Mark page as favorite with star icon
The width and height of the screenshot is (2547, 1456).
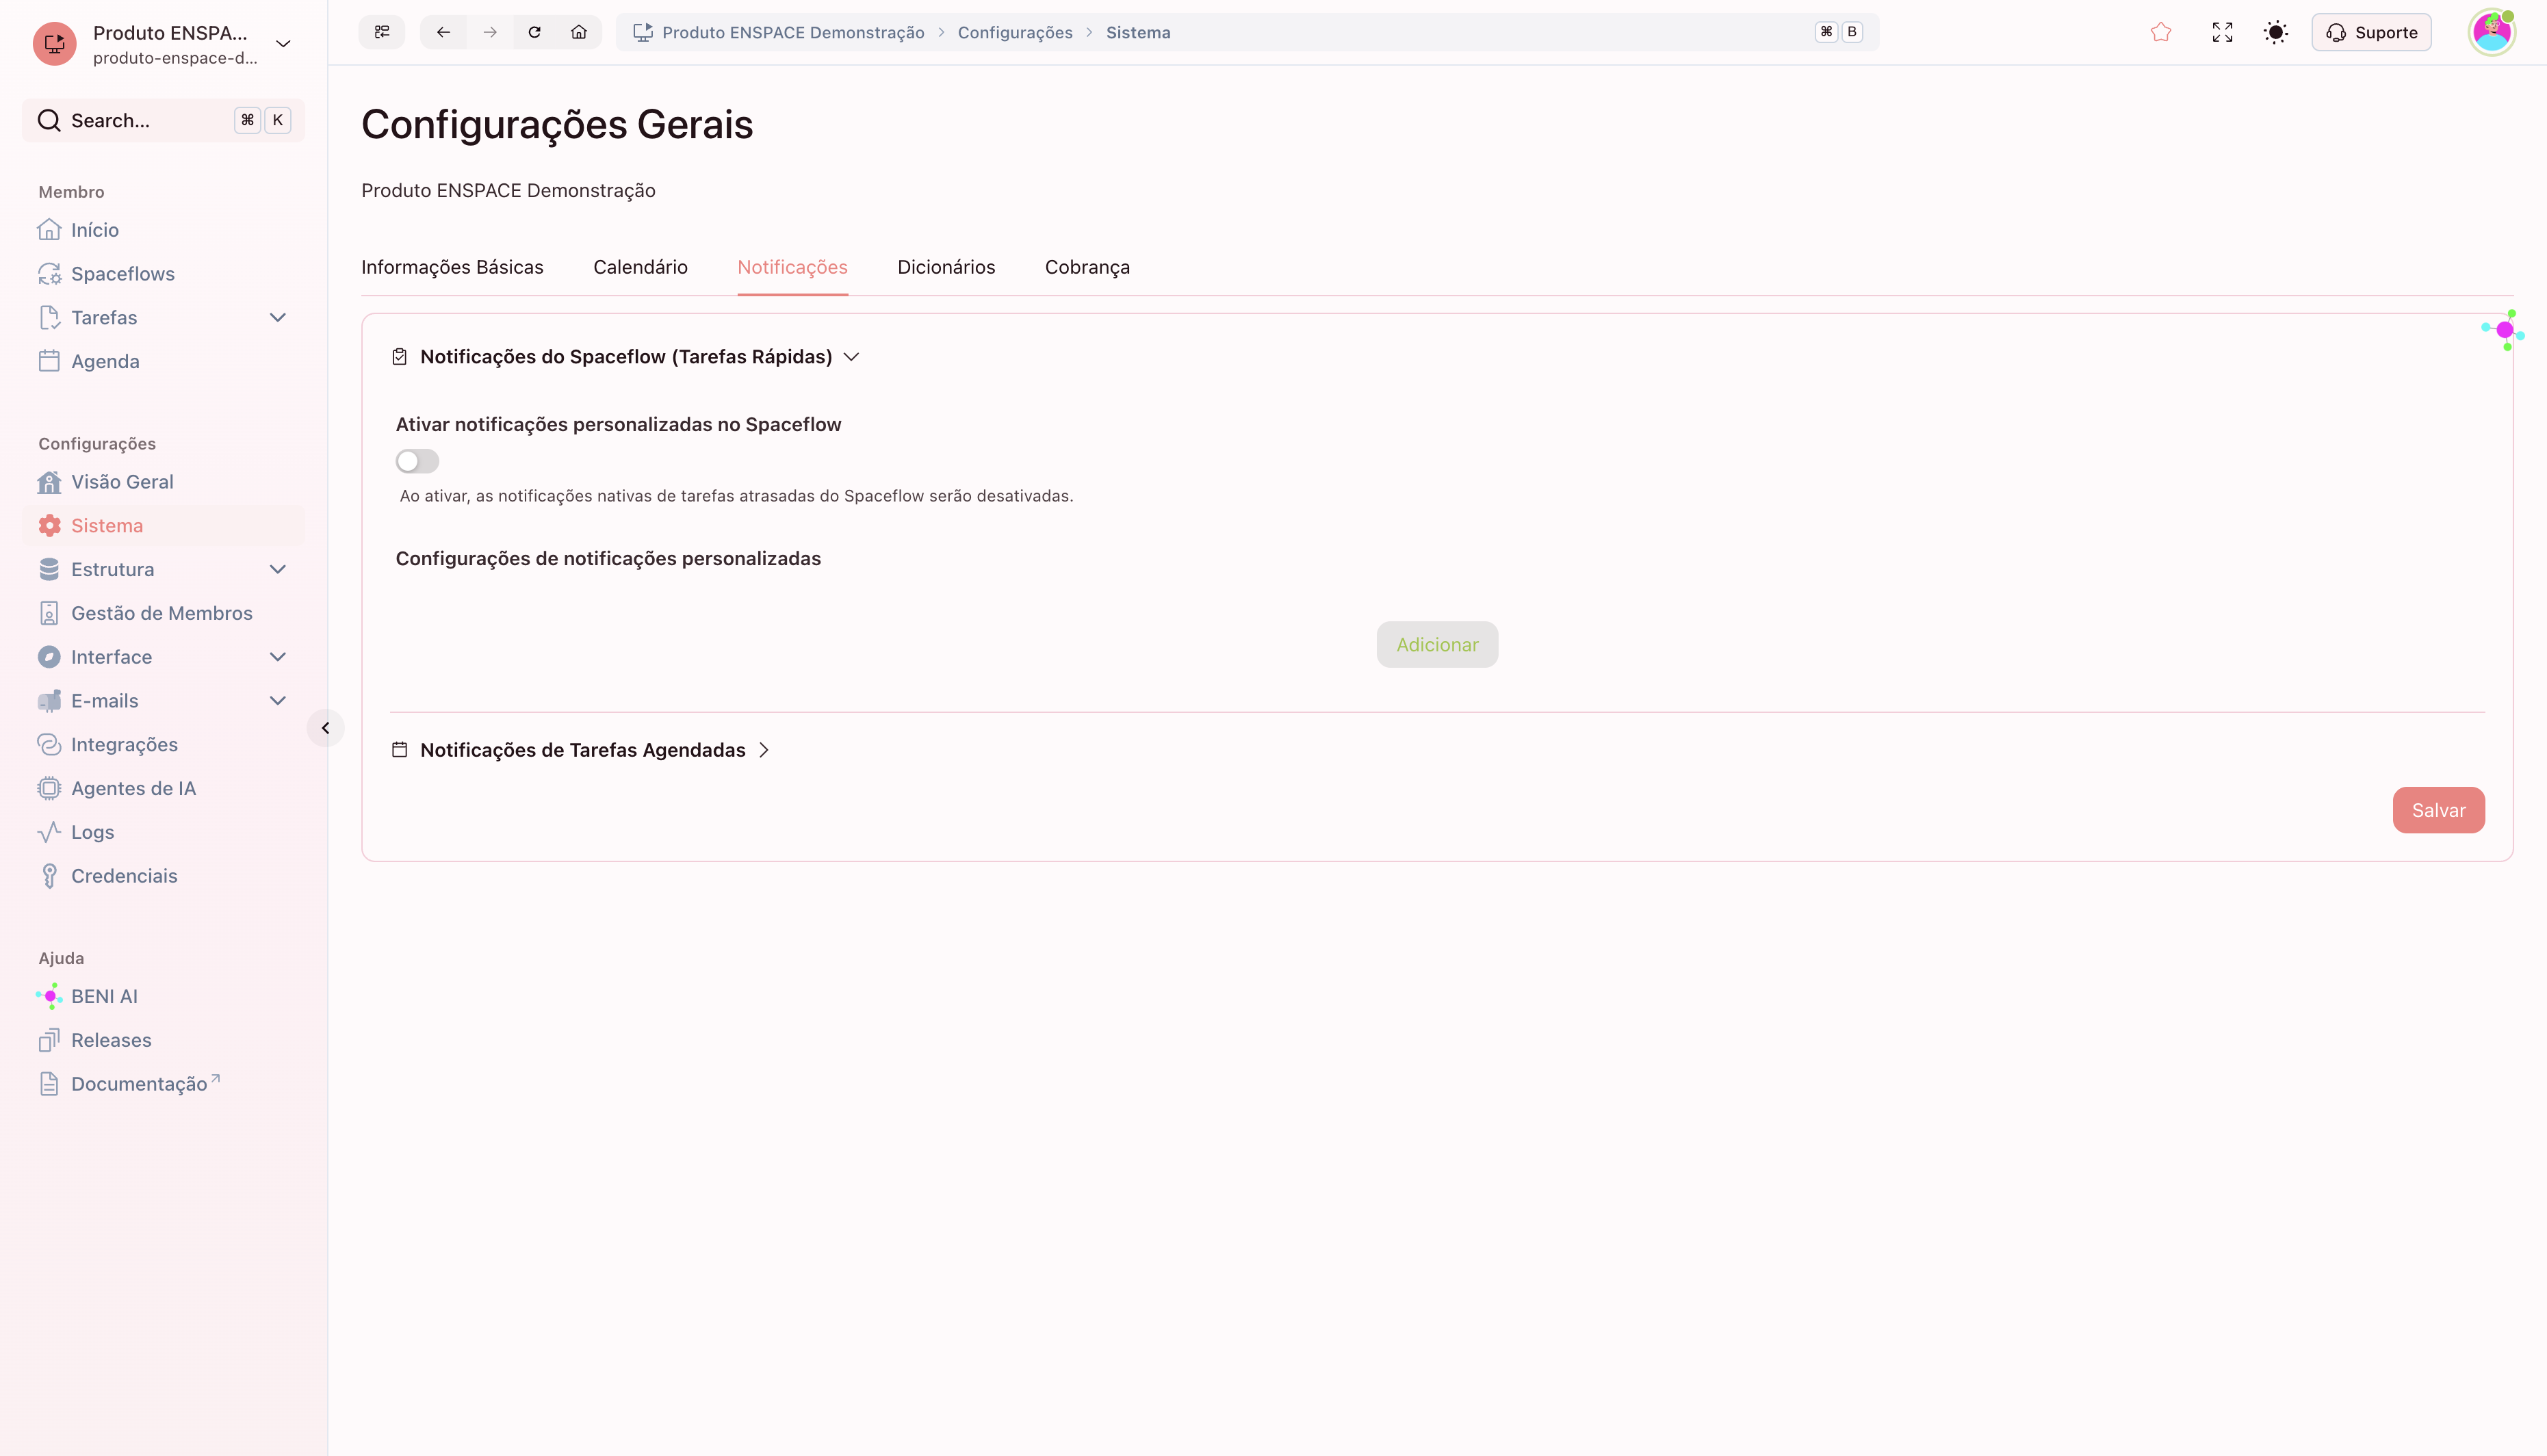click(x=2161, y=32)
